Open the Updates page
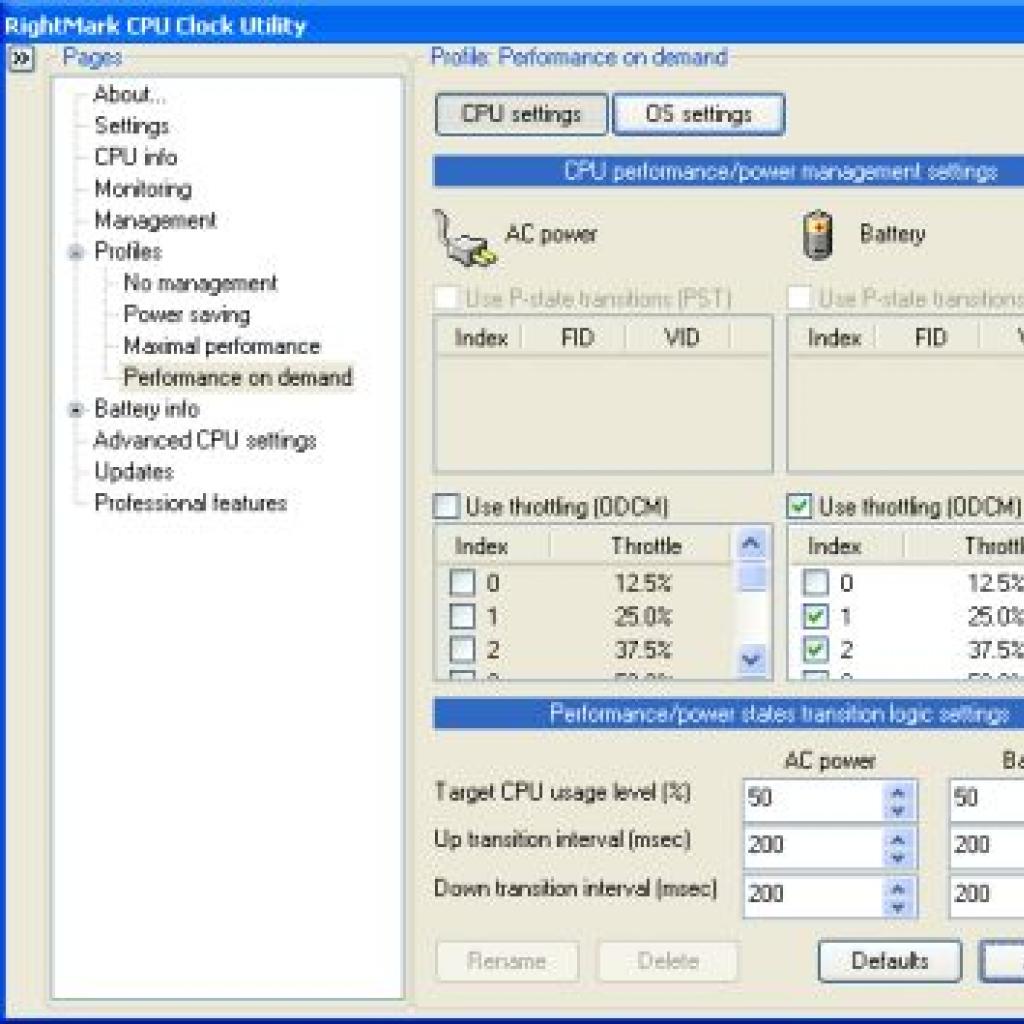 click(x=134, y=472)
